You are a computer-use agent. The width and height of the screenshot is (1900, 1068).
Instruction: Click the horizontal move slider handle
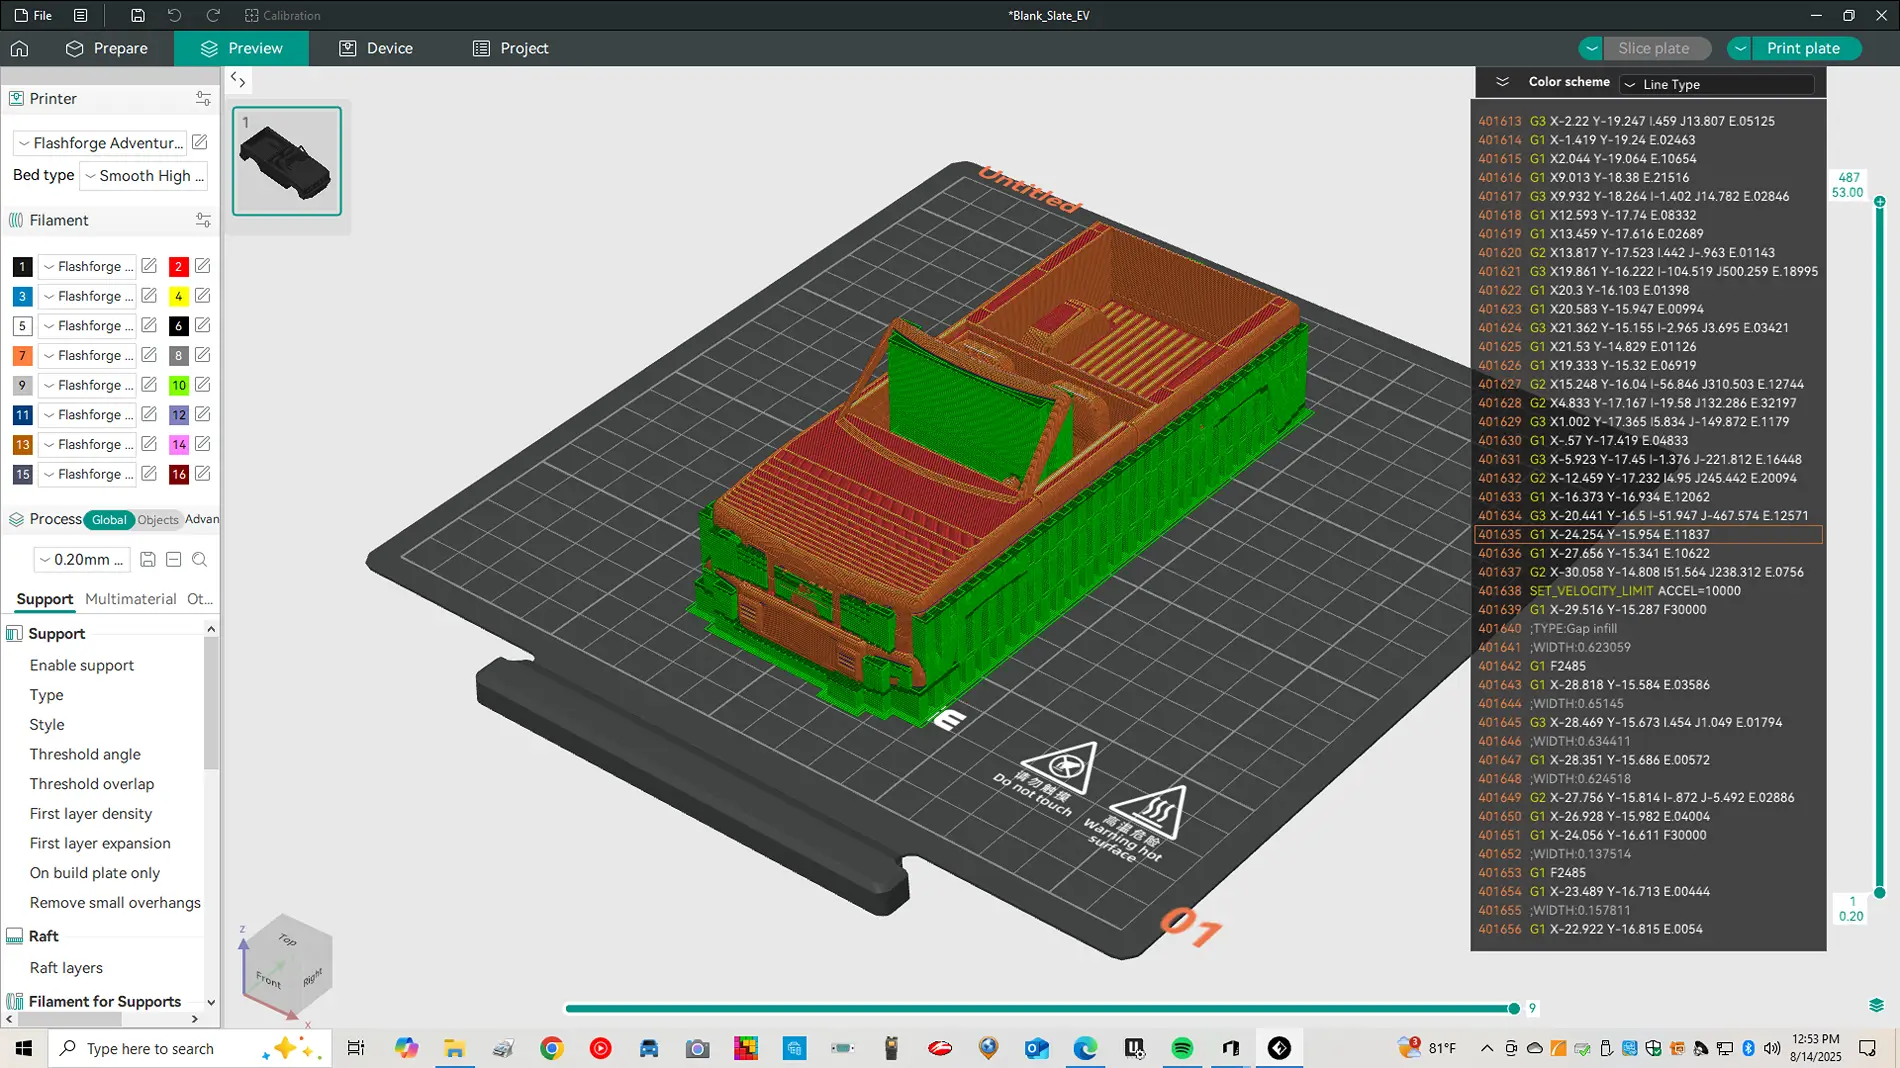pyautogui.click(x=1514, y=1008)
